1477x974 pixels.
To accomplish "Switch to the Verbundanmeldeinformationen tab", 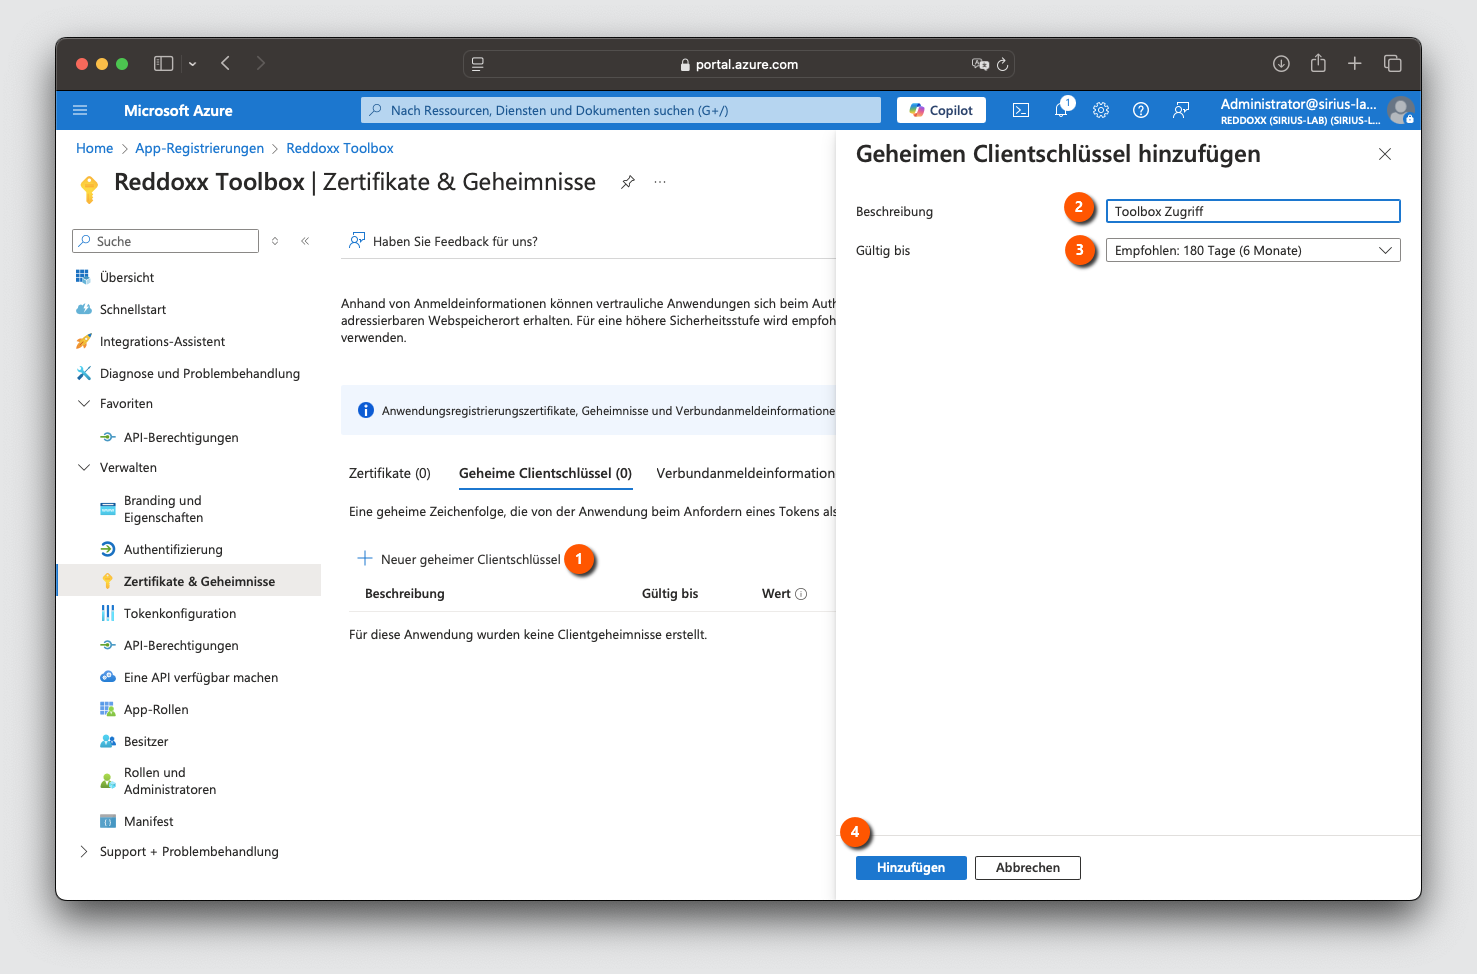I will (x=745, y=473).
